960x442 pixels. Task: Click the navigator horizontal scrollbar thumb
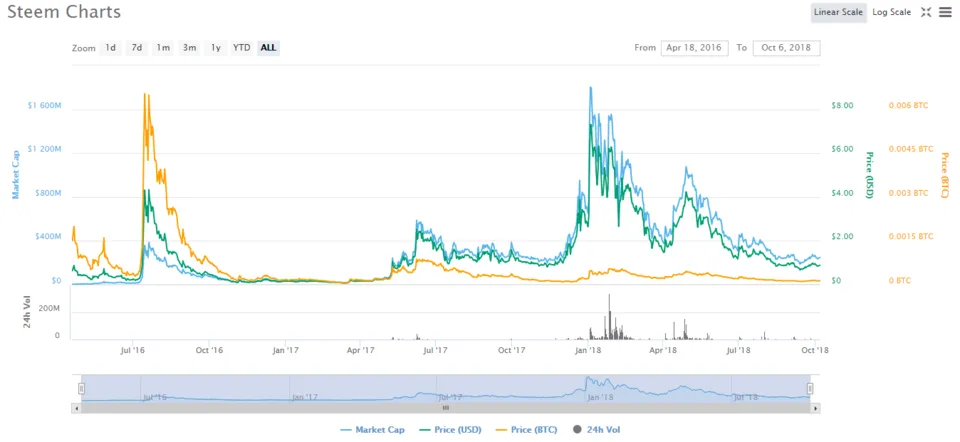pos(446,407)
